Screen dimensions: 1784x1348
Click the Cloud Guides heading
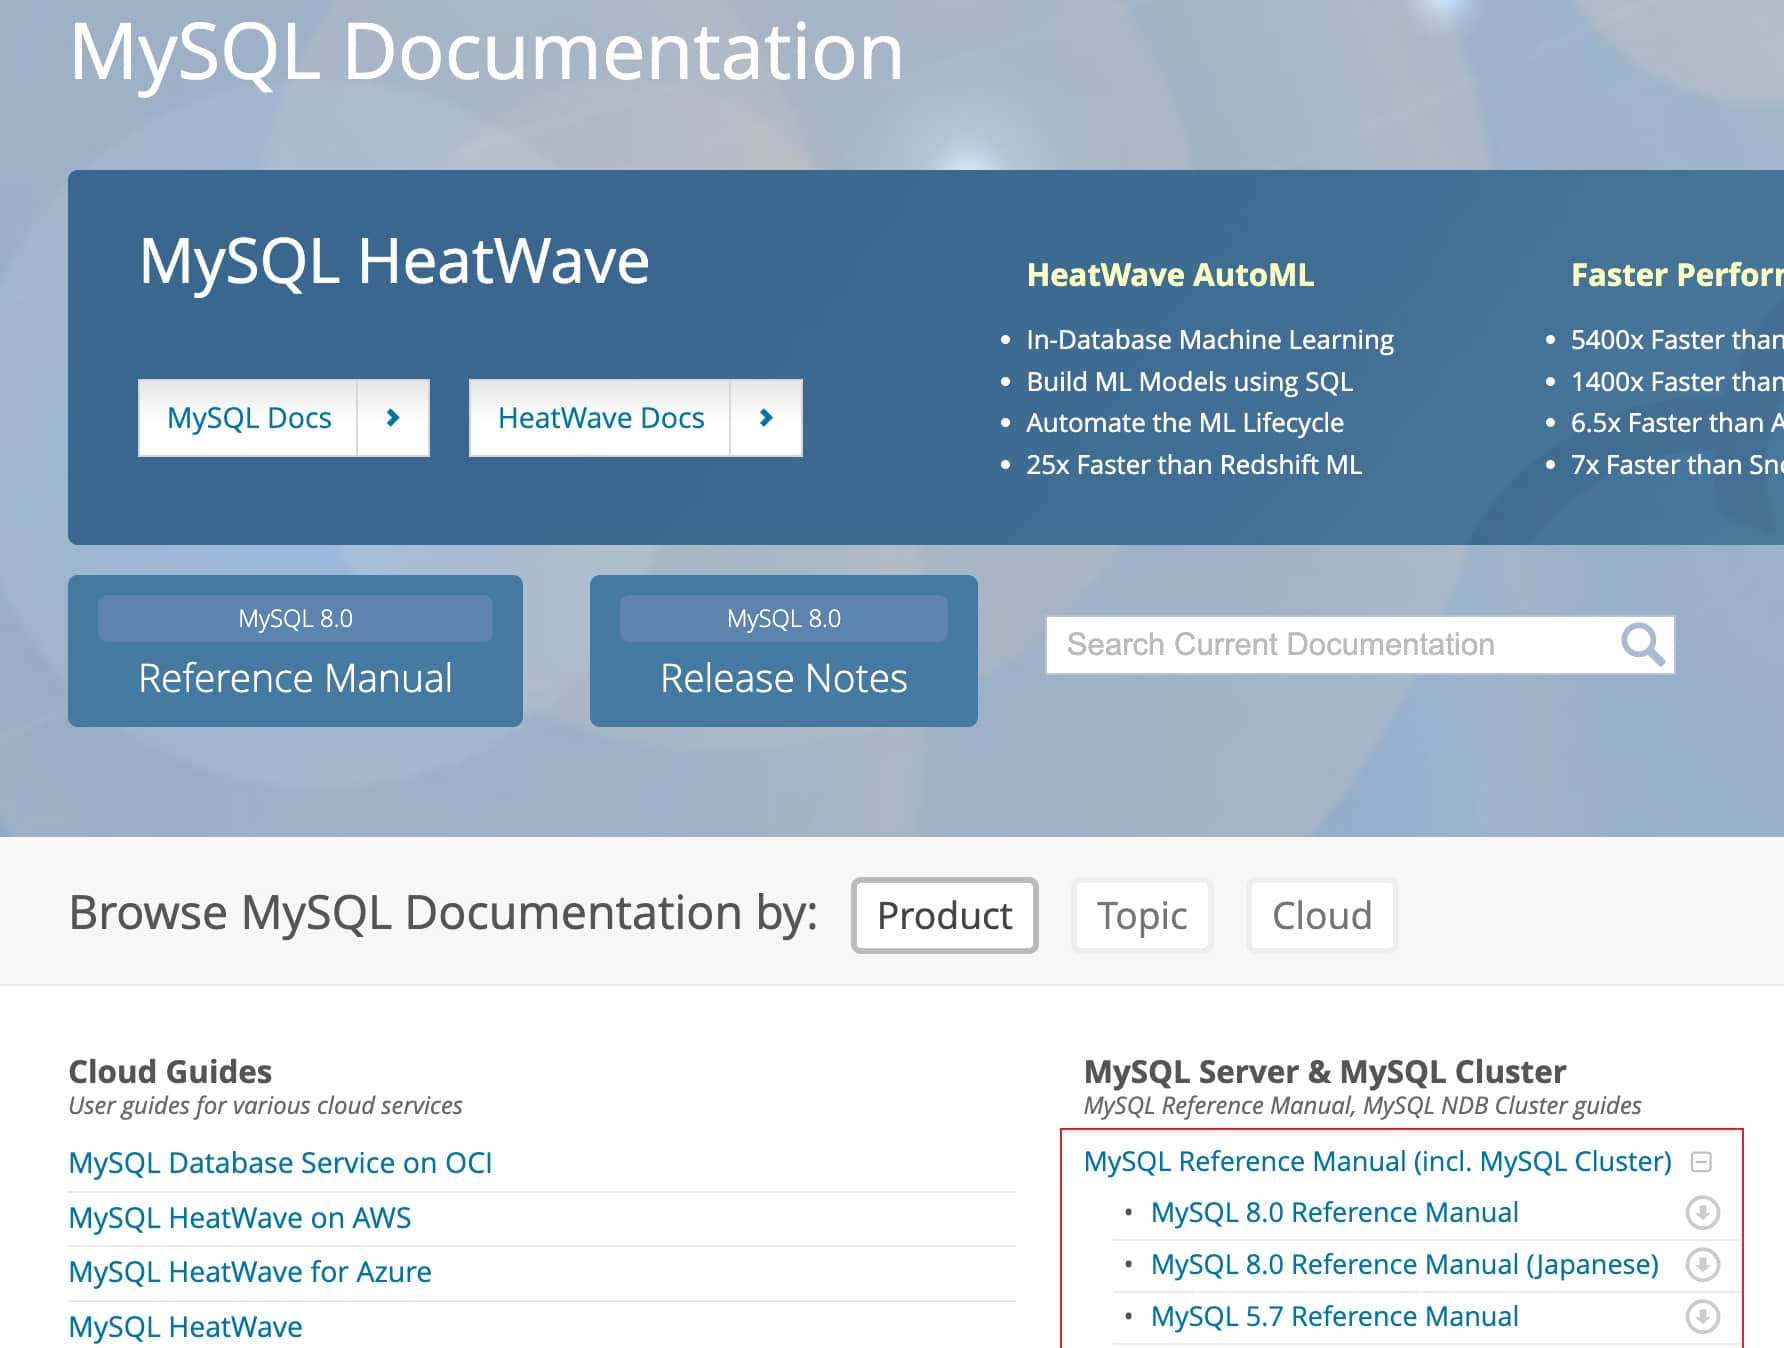(170, 1072)
